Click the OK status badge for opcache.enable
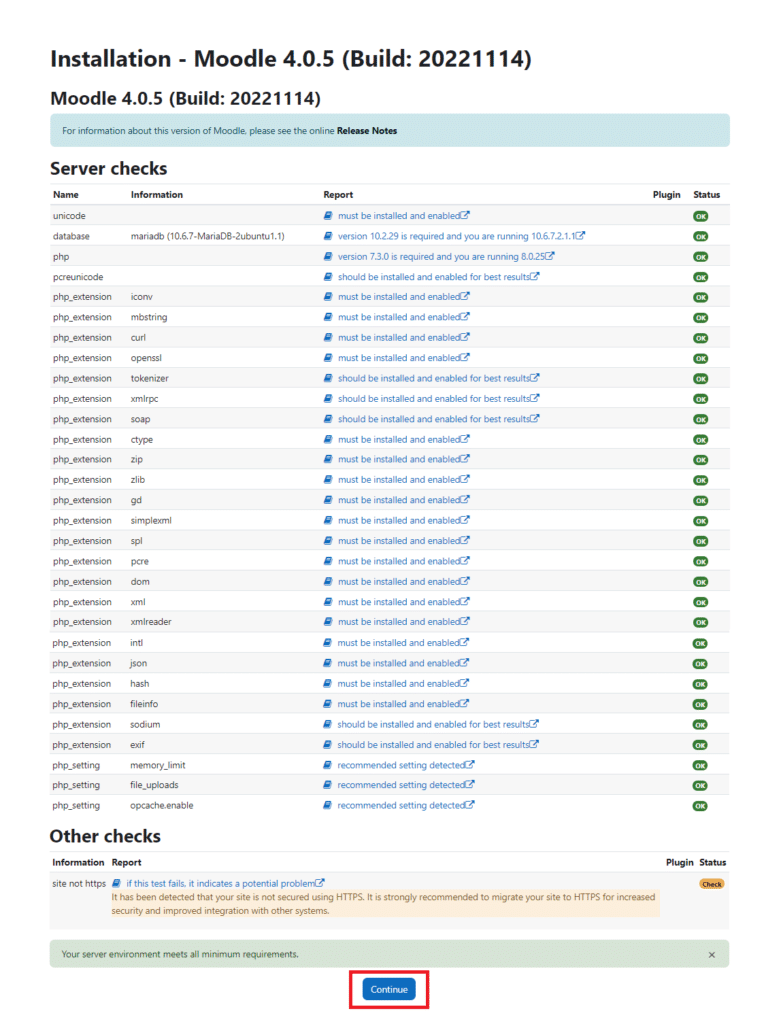This screenshot has width=764, height=1024. (x=700, y=806)
